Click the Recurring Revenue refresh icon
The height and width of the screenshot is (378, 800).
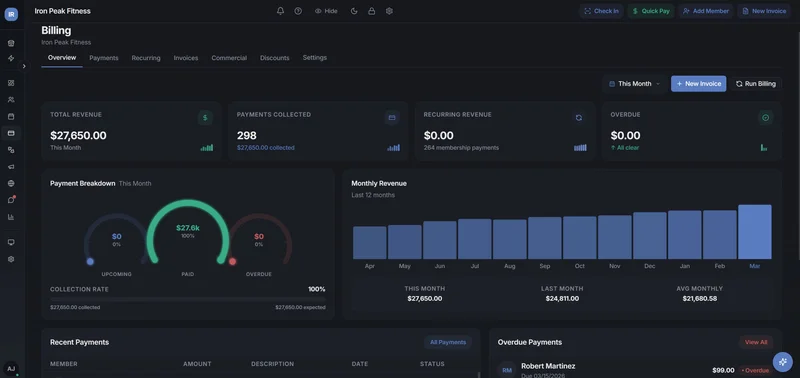pos(579,118)
